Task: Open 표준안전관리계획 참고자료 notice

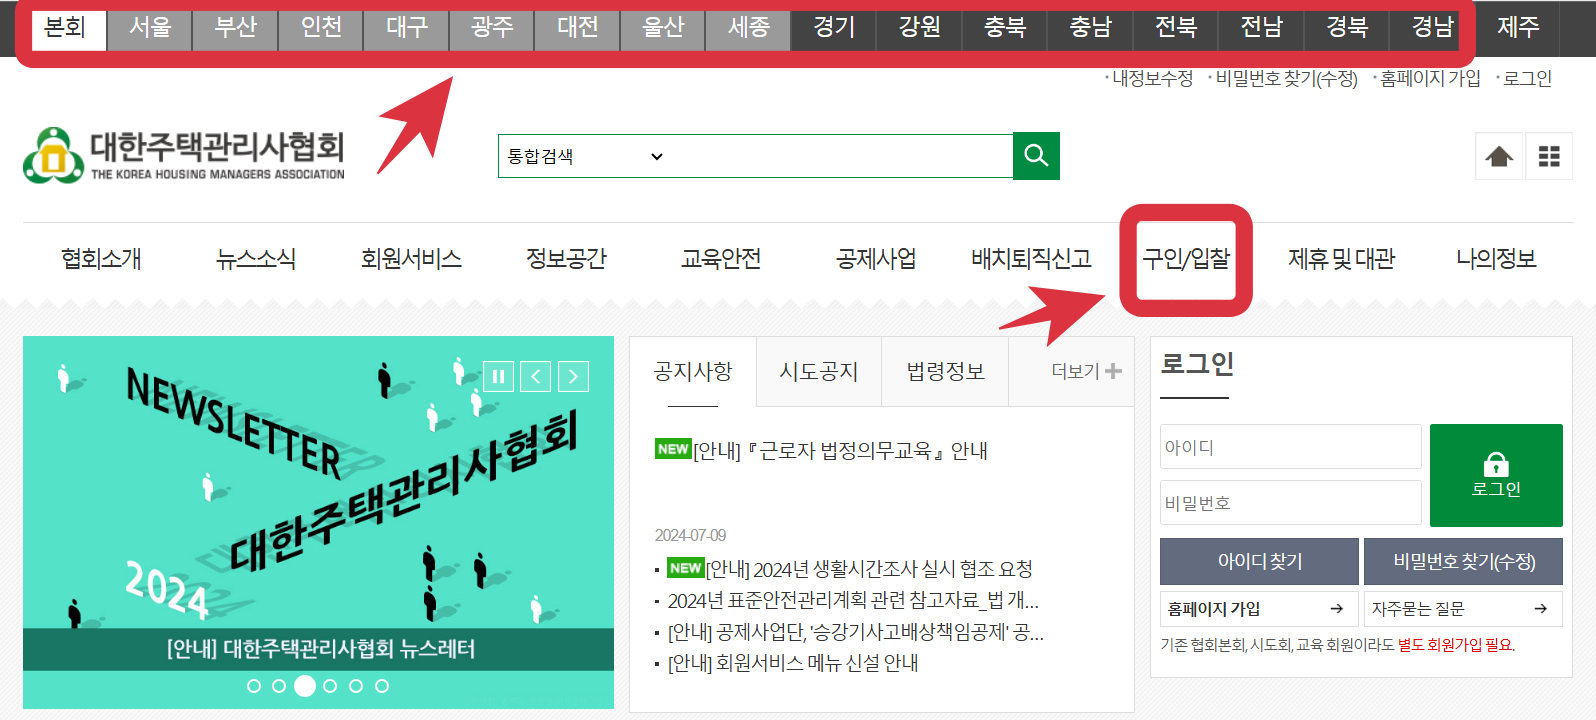Action: 853,601
